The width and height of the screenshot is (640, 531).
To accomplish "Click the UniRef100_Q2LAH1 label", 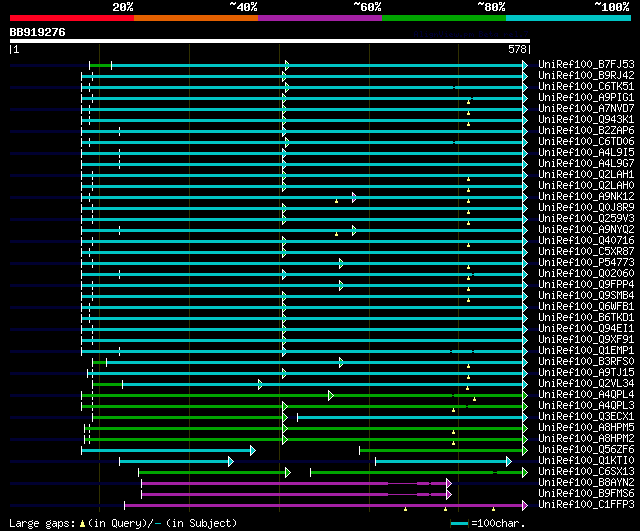I will [586, 175].
